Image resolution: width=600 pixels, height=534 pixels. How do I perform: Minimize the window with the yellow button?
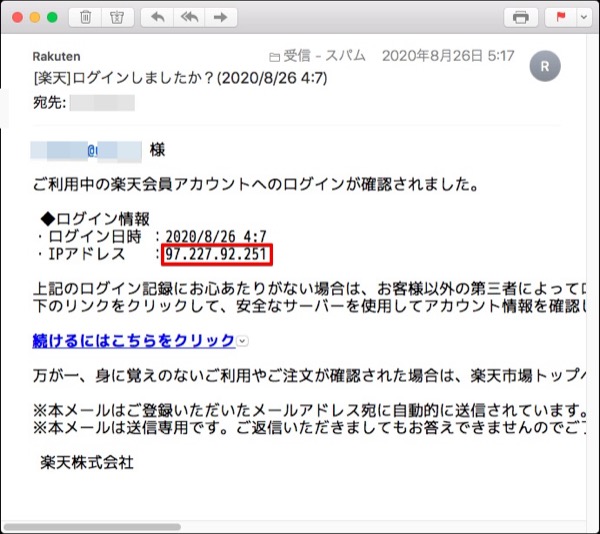tap(33, 17)
